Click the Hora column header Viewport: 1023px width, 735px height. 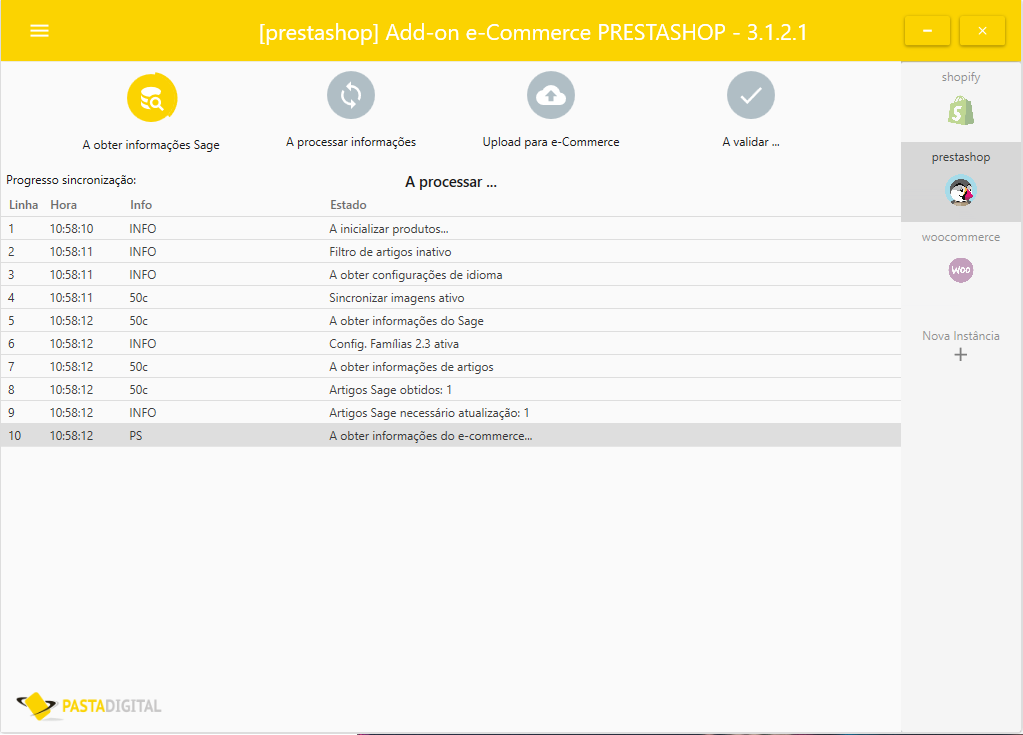click(63, 205)
